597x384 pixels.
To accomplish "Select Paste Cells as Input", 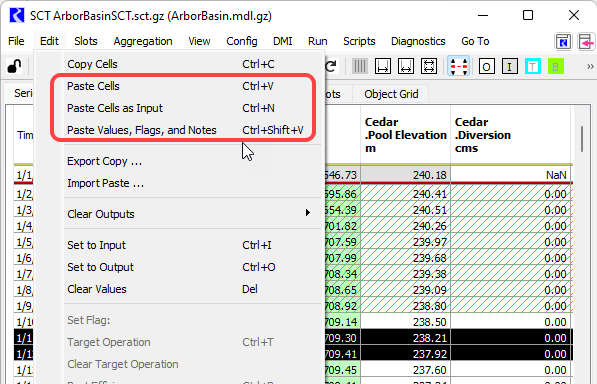I will [179, 108].
